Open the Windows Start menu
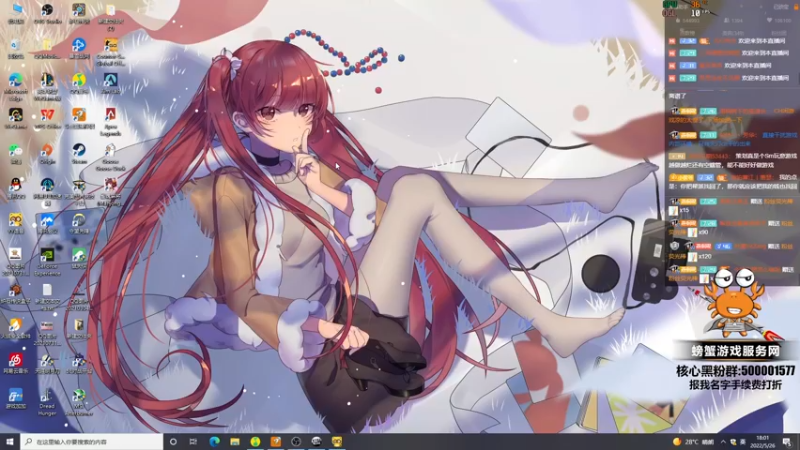800x450 pixels. [x=10, y=441]
